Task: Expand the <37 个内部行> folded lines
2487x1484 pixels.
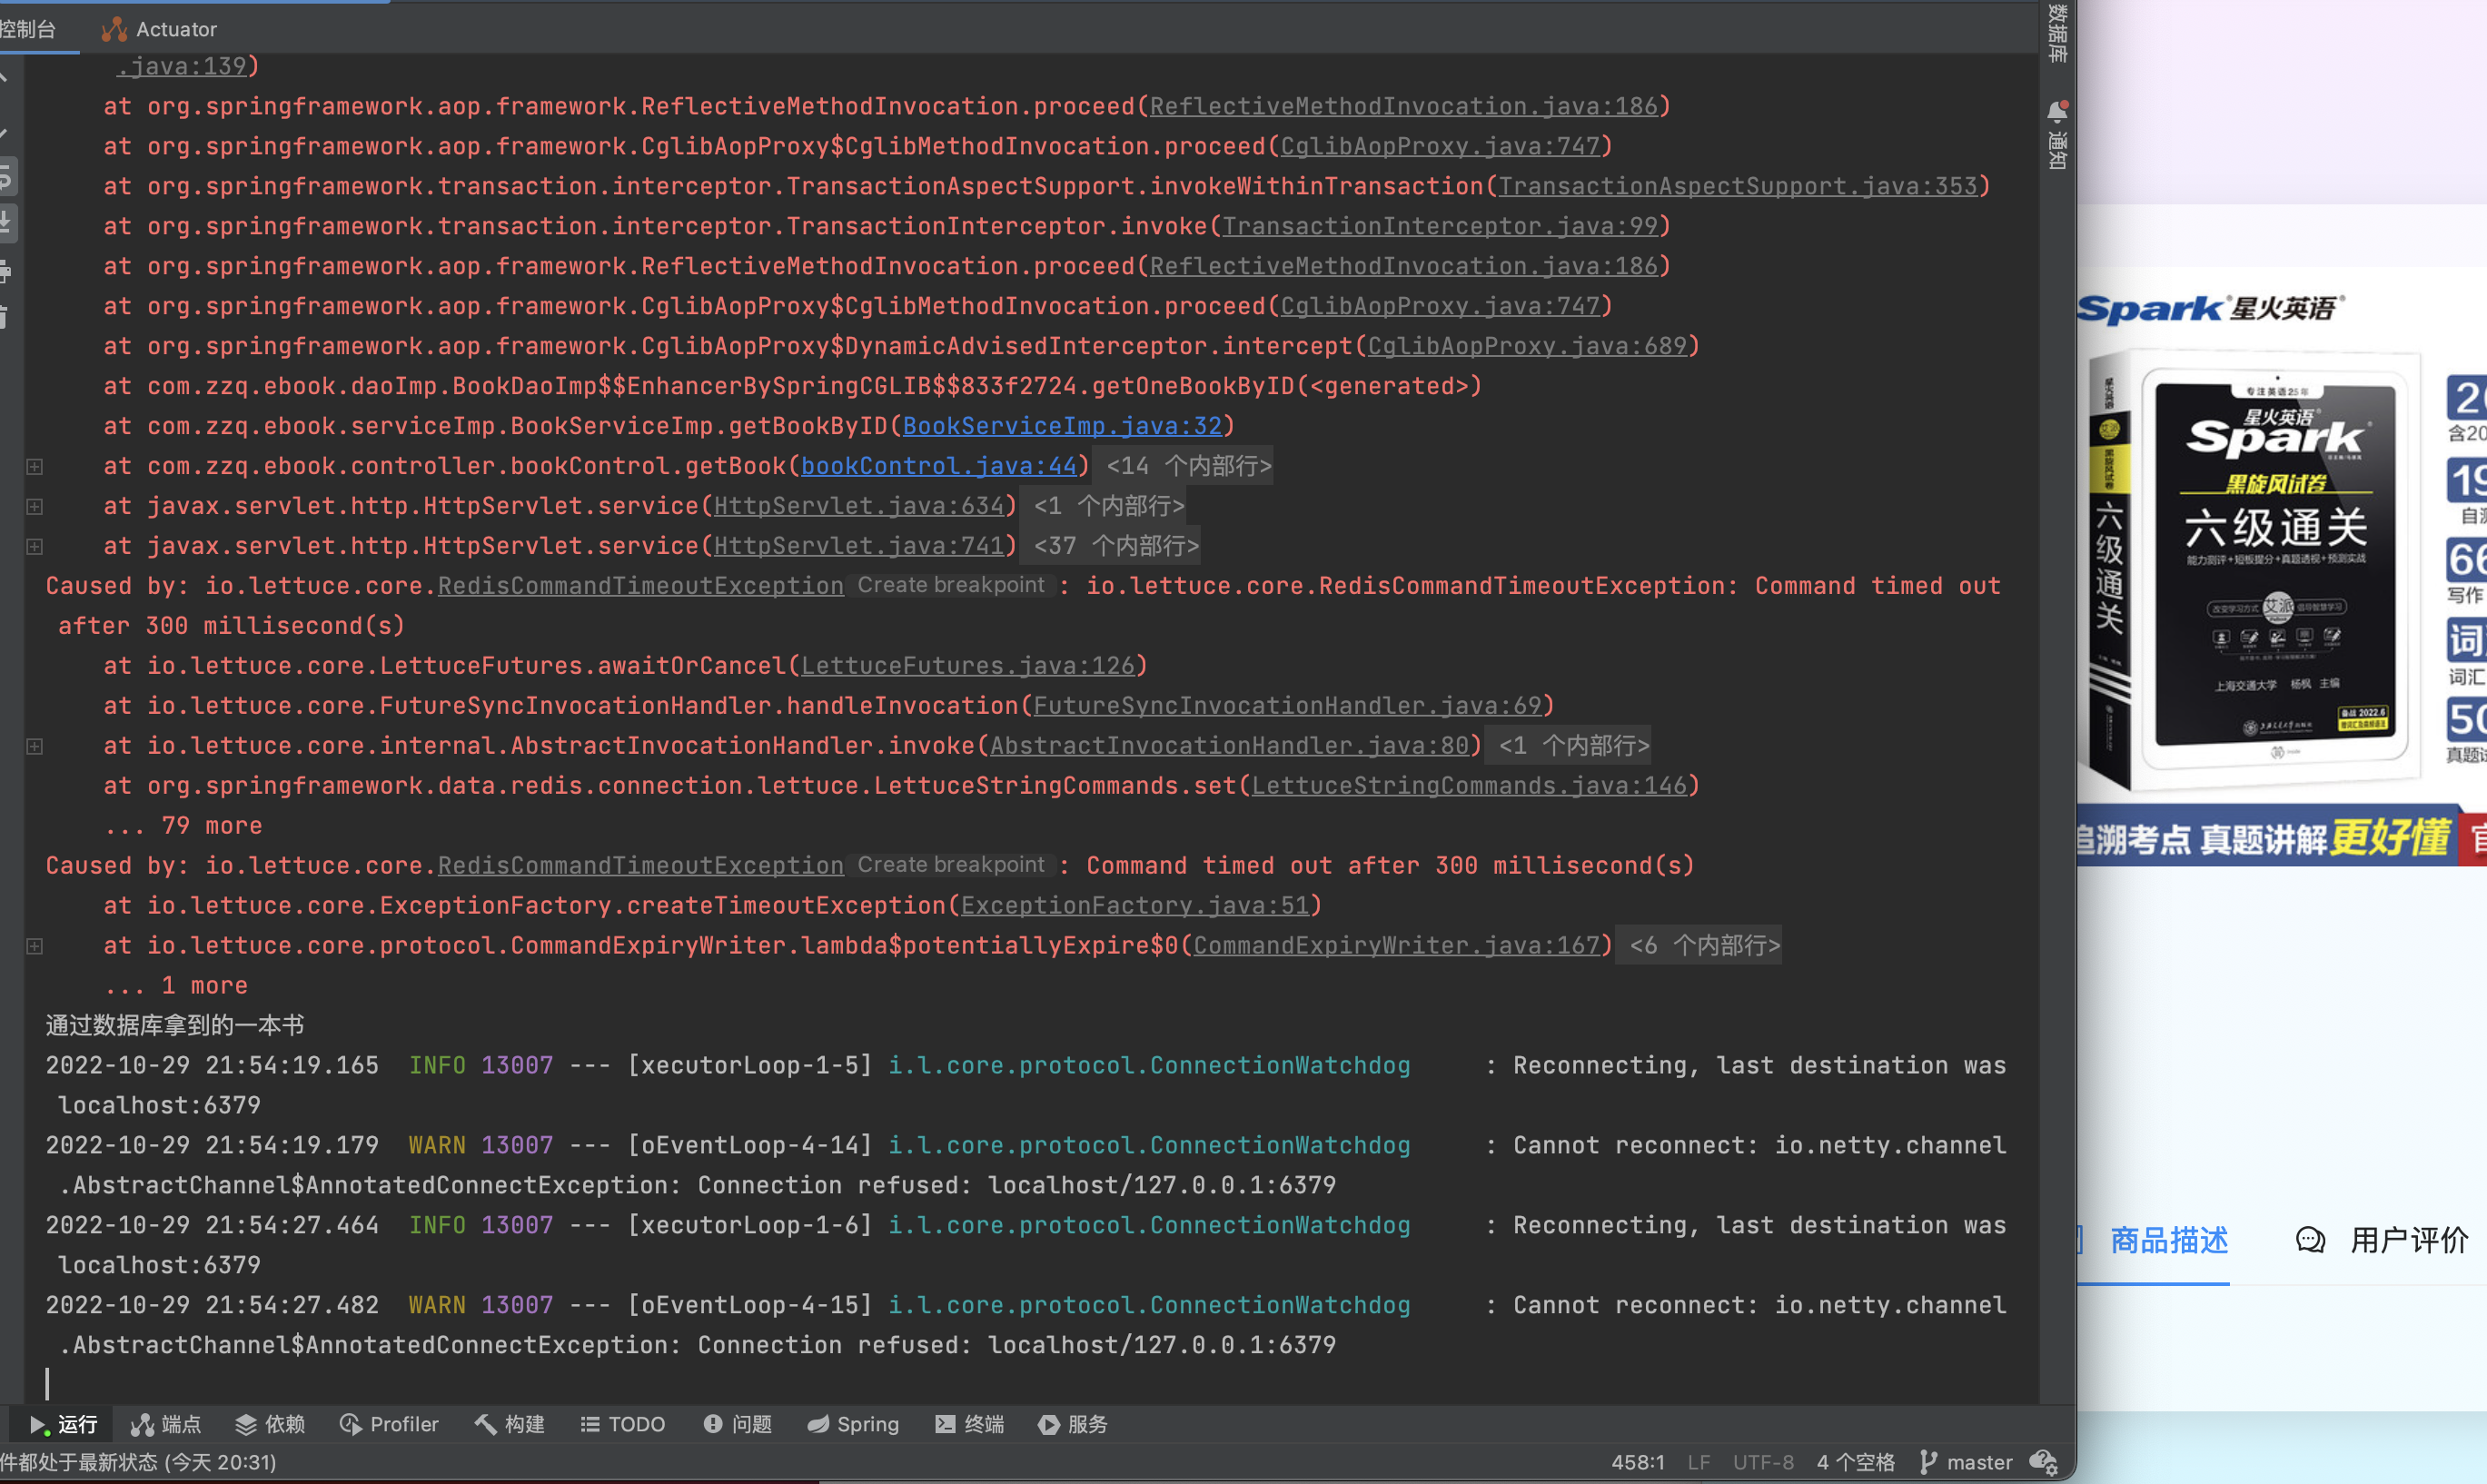Action: click(x=1116, y=546)
